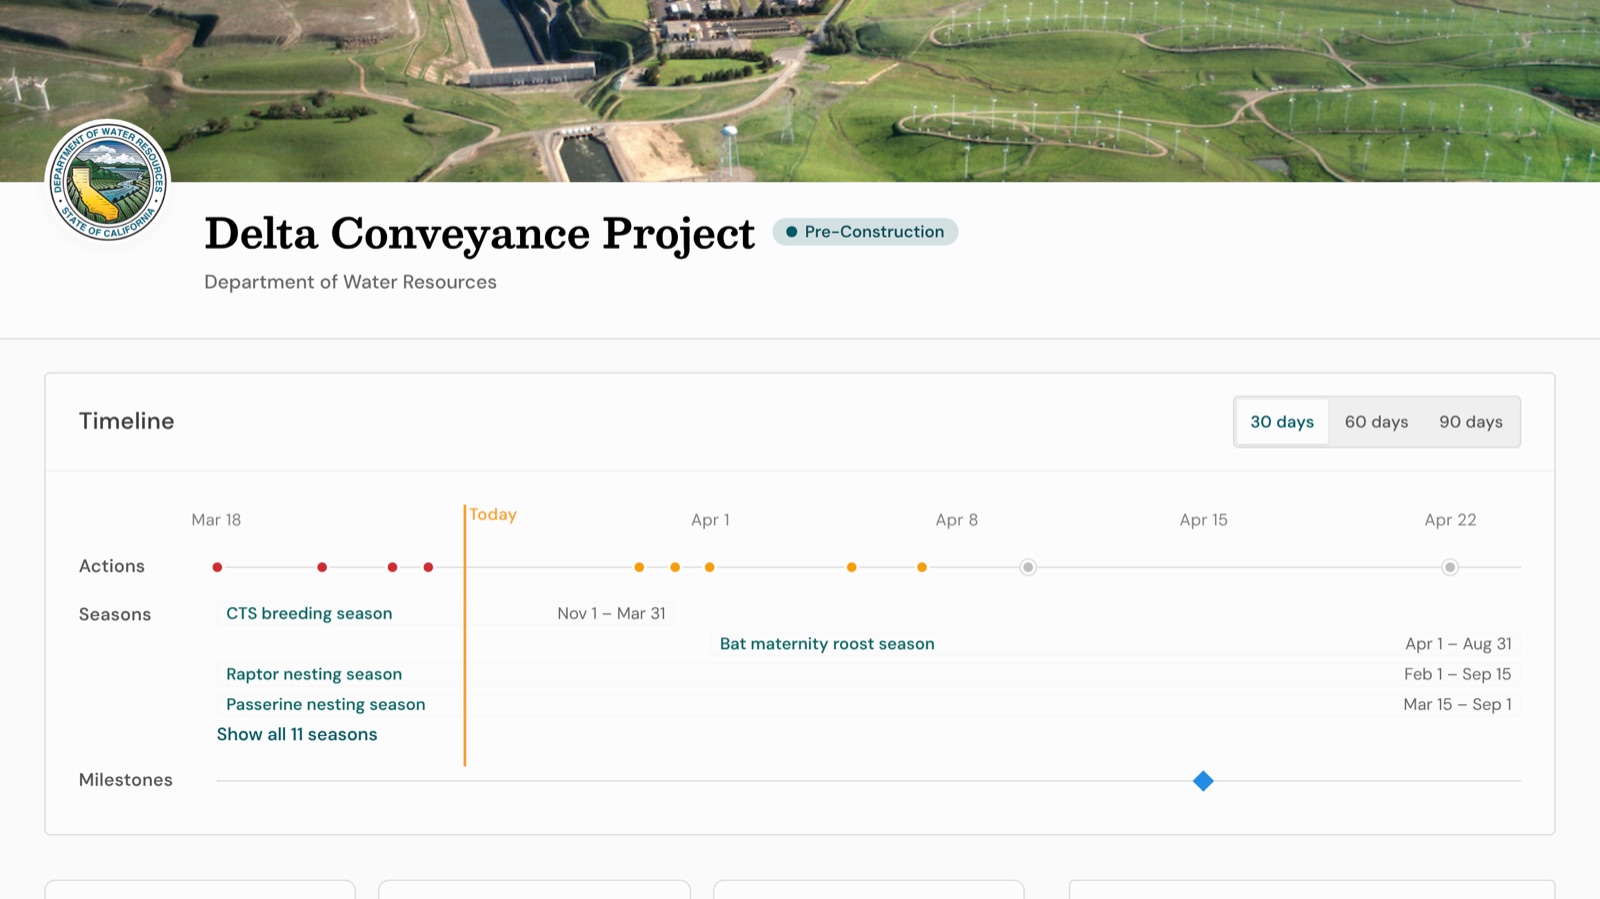Click the Department of Water Resources seal
Image resolution: width=1600 pixels, height=899 pixels.
pyautogui.click(x=108, y=182)
